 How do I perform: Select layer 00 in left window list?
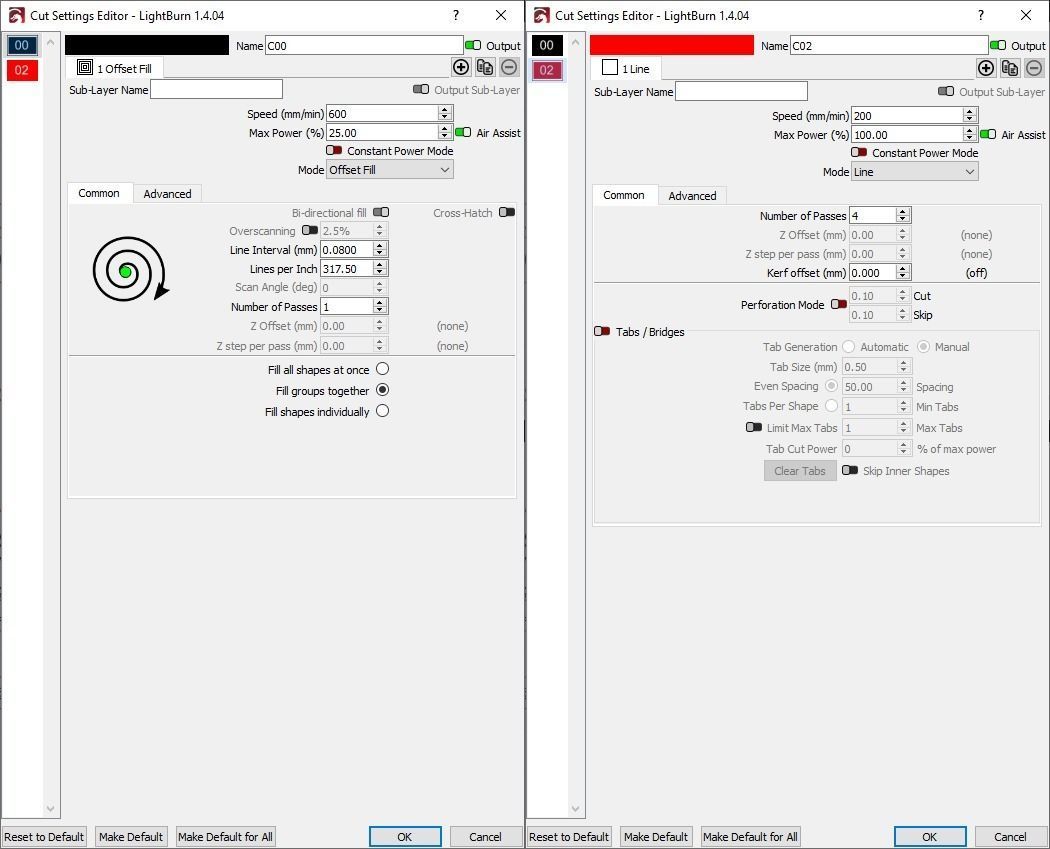pyautogui.click(x=22, y=46)
